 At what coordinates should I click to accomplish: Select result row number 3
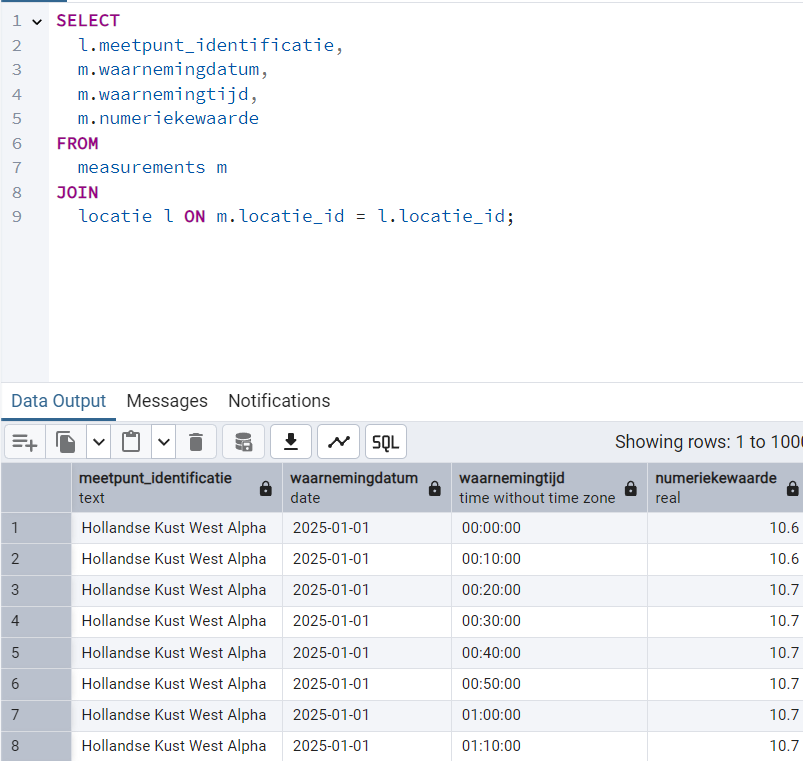(36, 590)
